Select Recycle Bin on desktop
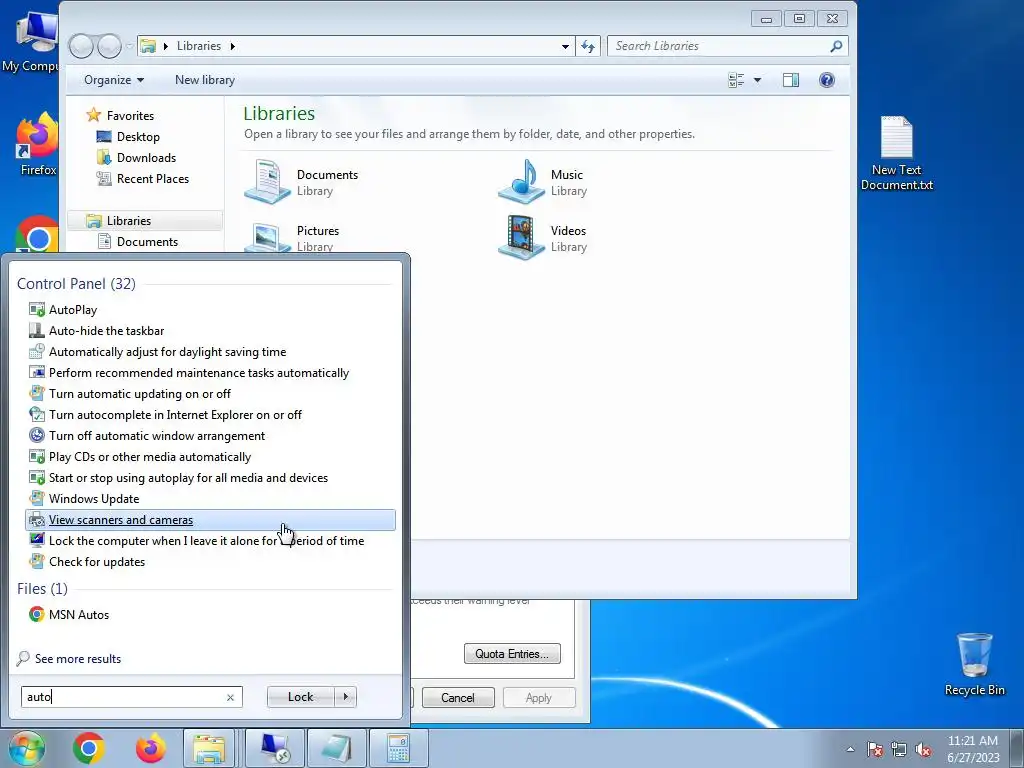Screen dimensions: 1024x768 (x=974, y=664)
